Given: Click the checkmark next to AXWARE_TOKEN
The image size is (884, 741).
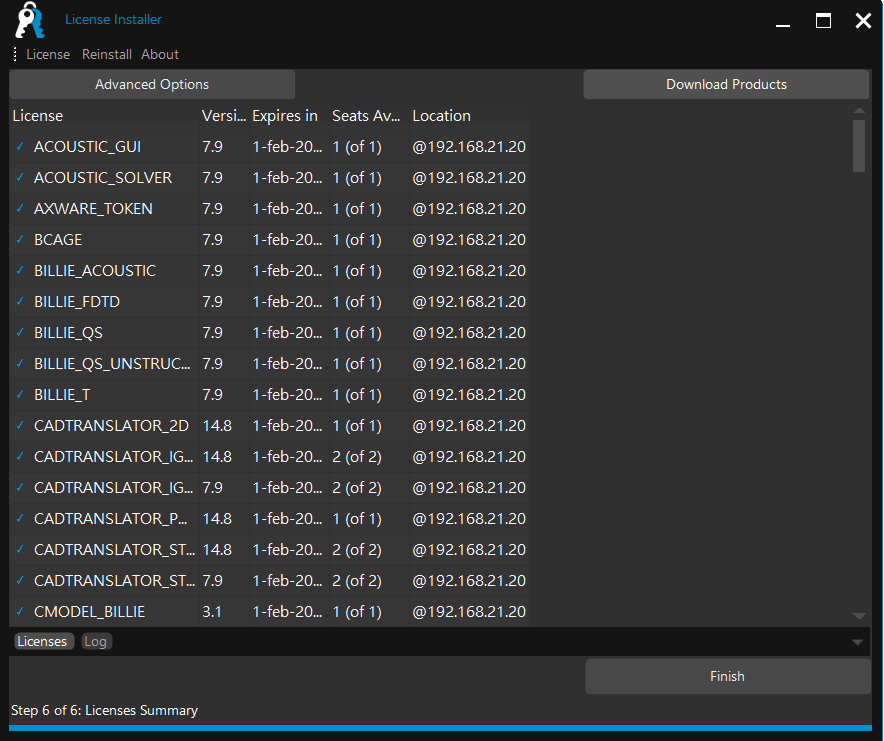Looking at the screenshot, I should (20, 209).
